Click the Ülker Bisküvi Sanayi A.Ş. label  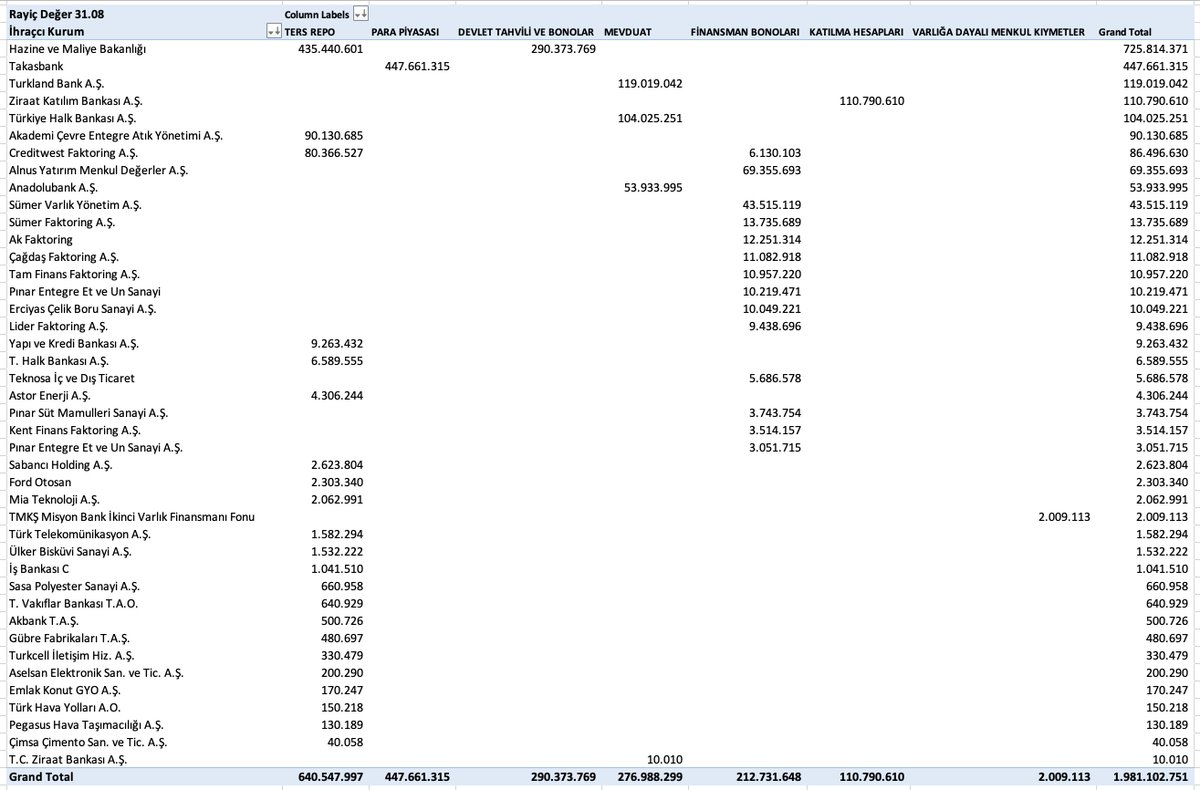(x=71, y=551)
